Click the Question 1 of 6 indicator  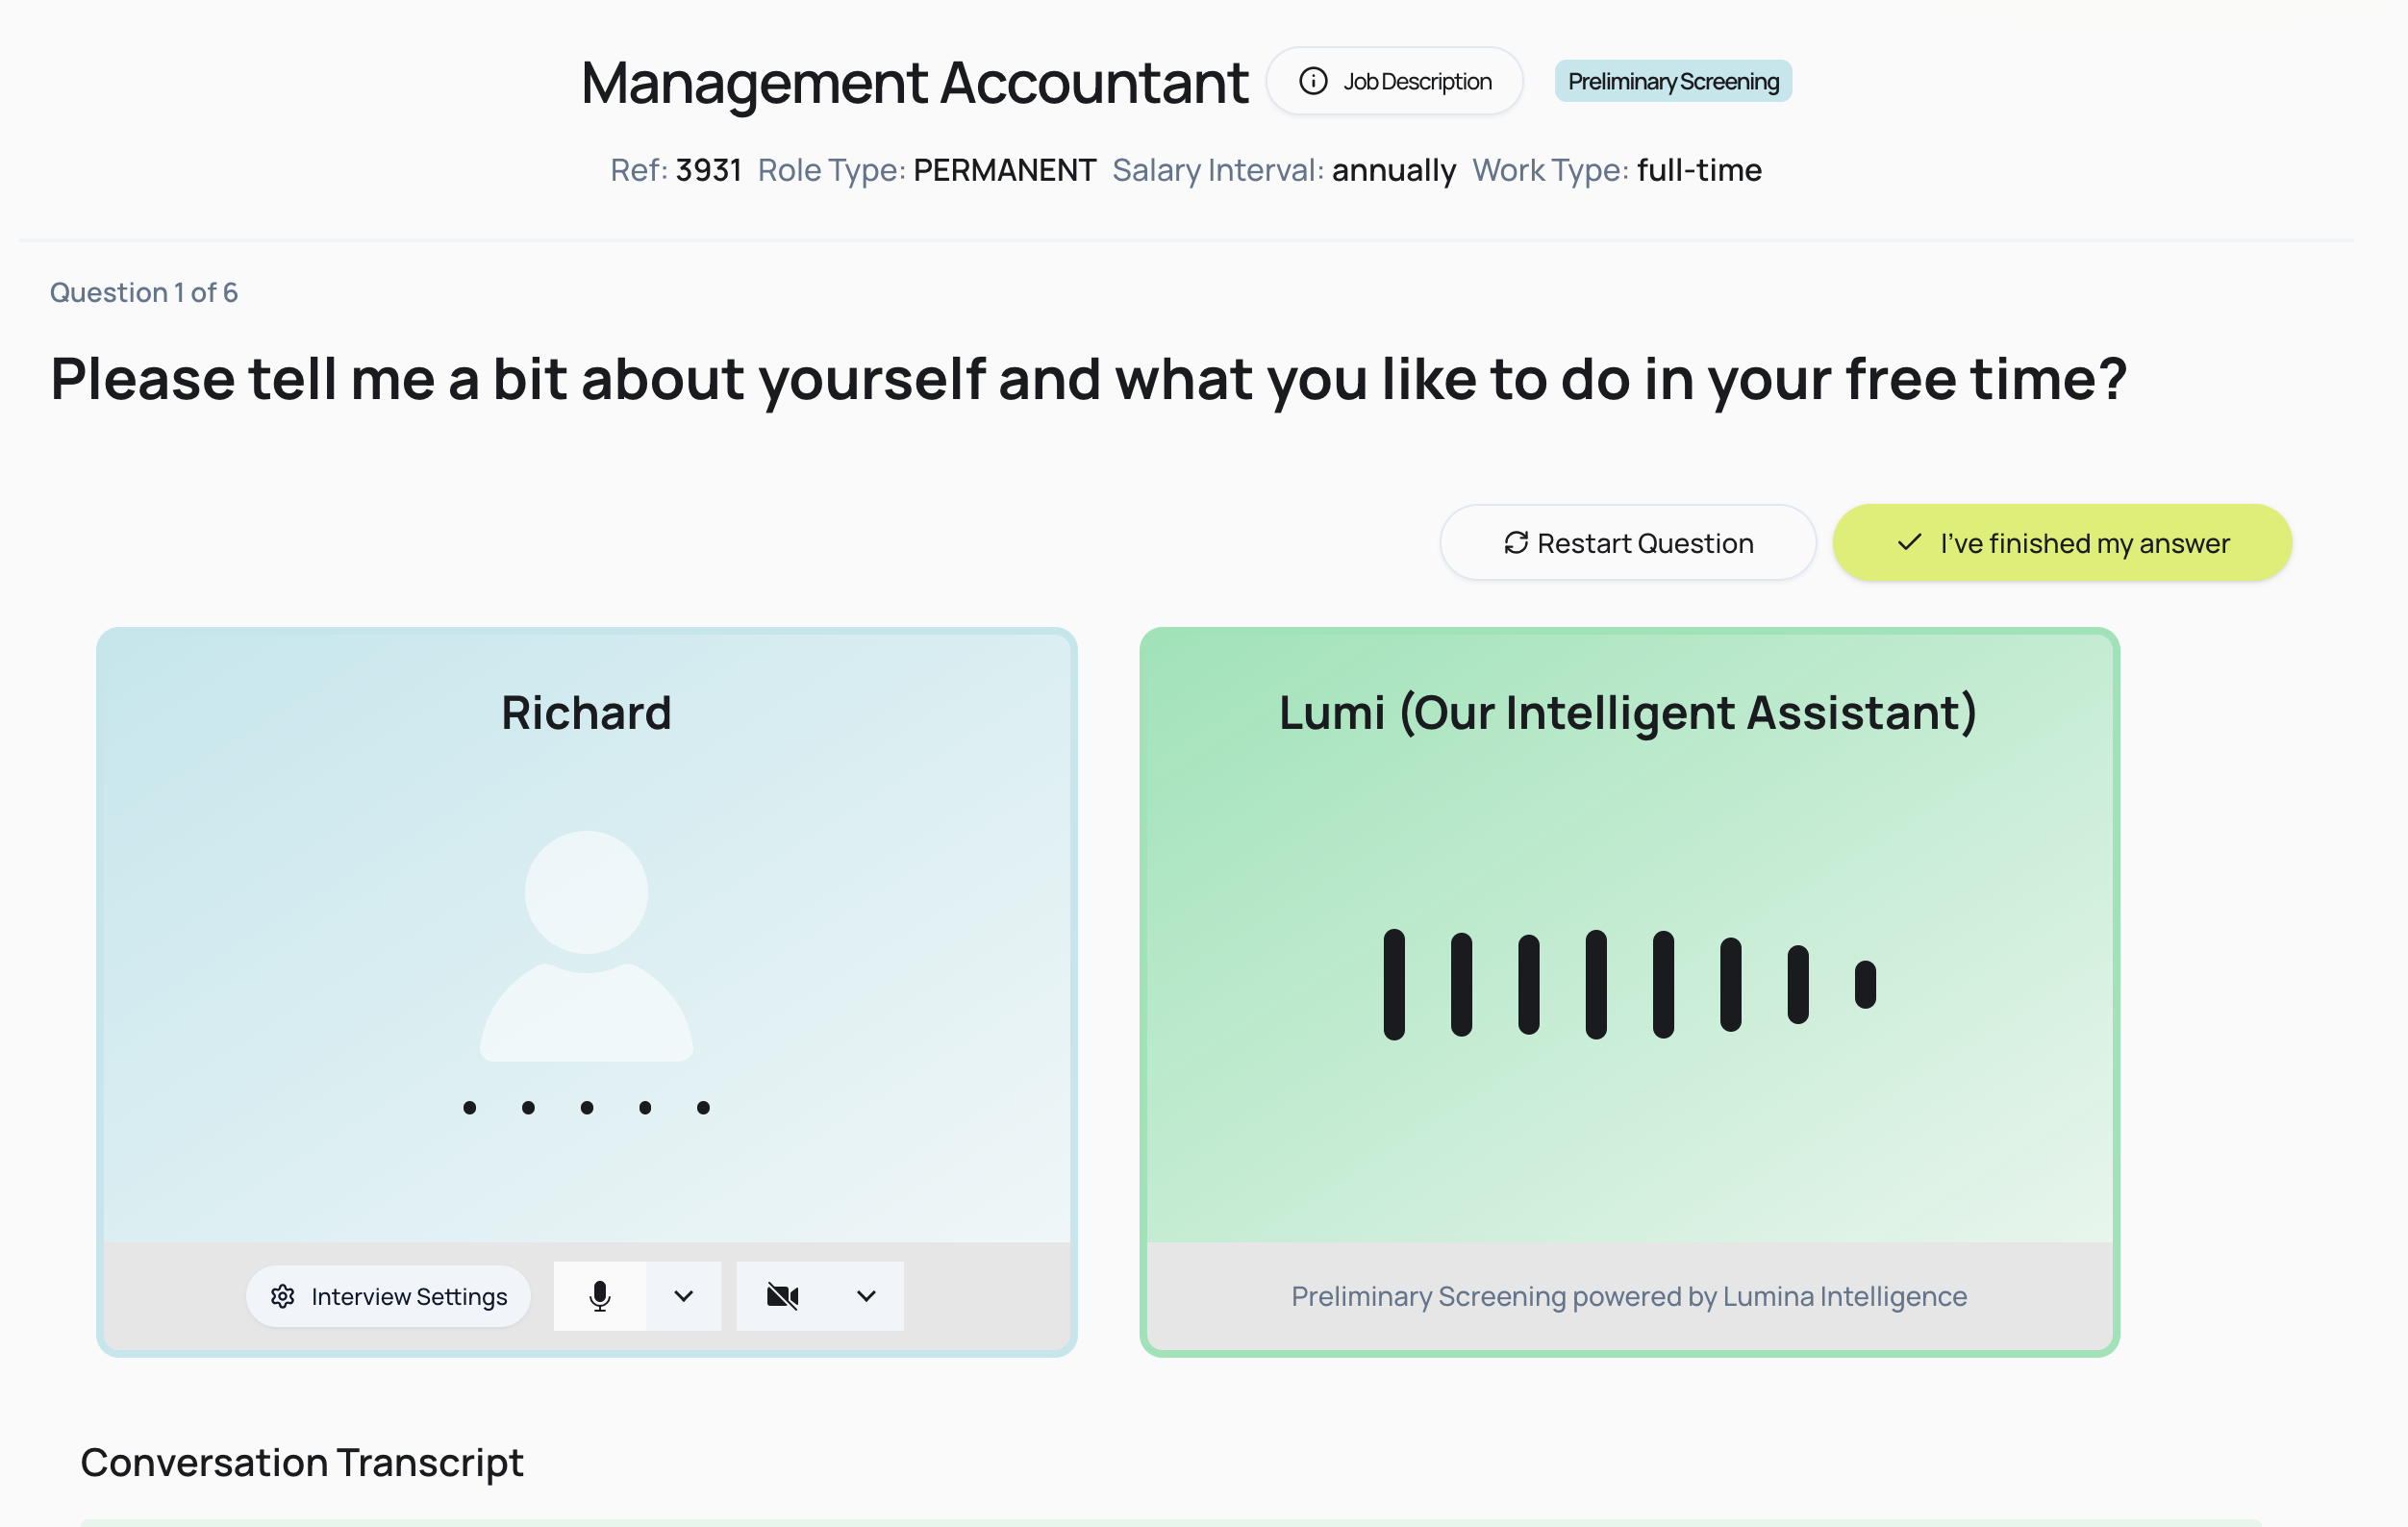click(144, 292)
